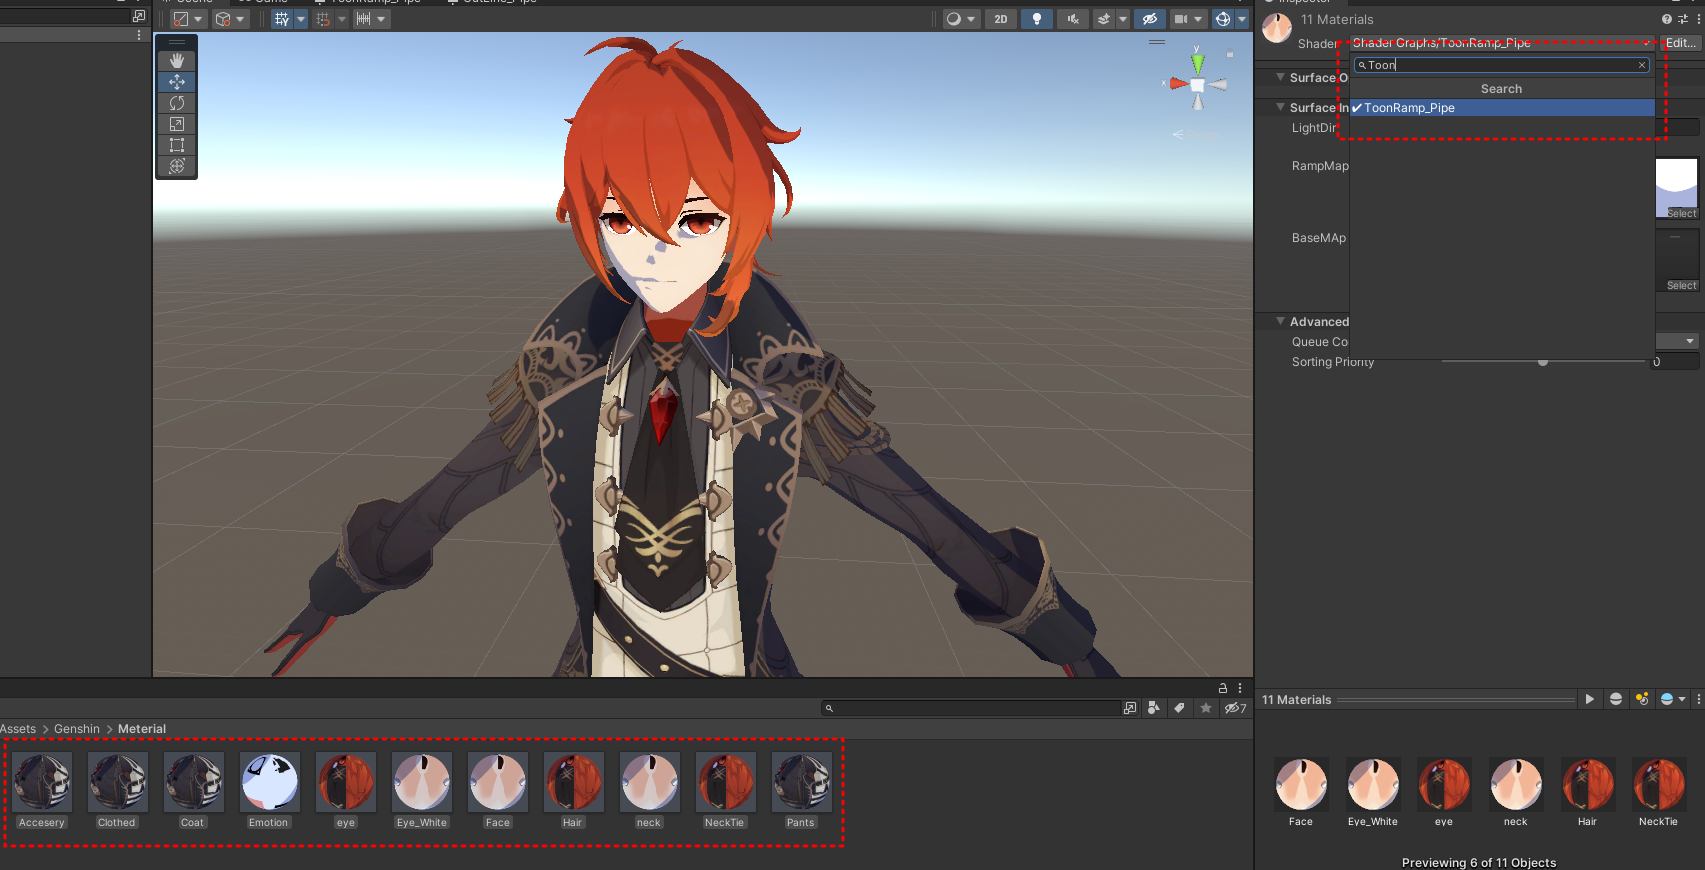Select the Coat material asset
Viewport: 1705px width, 870px height.
[193, 790]
